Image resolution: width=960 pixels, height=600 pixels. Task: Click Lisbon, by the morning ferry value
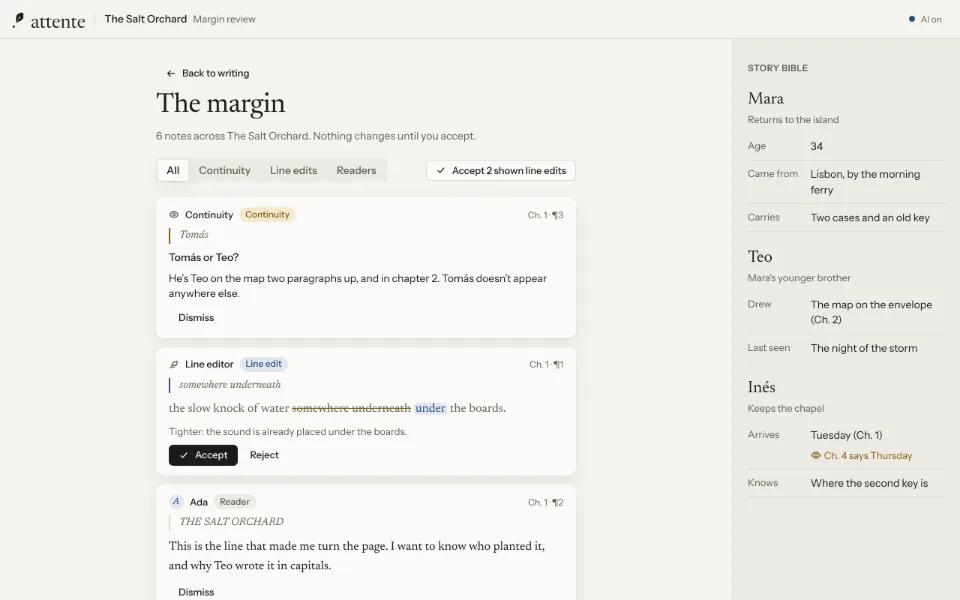click(865, 182)
